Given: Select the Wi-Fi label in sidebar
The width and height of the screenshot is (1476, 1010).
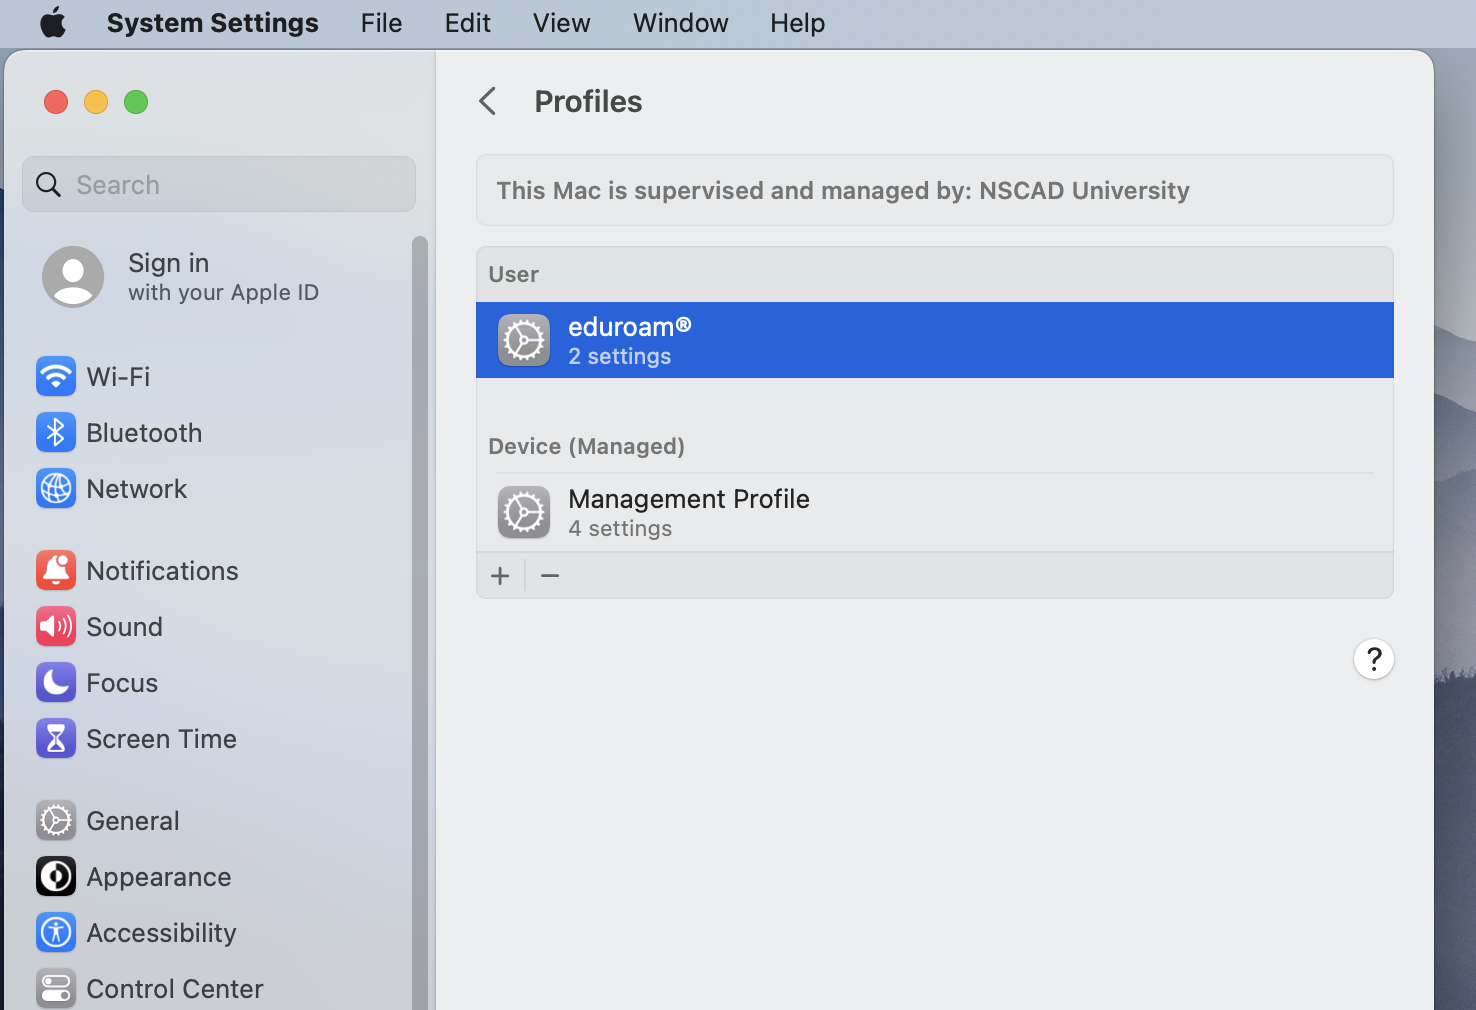Looking at the screenshot, I should point(118,377).
